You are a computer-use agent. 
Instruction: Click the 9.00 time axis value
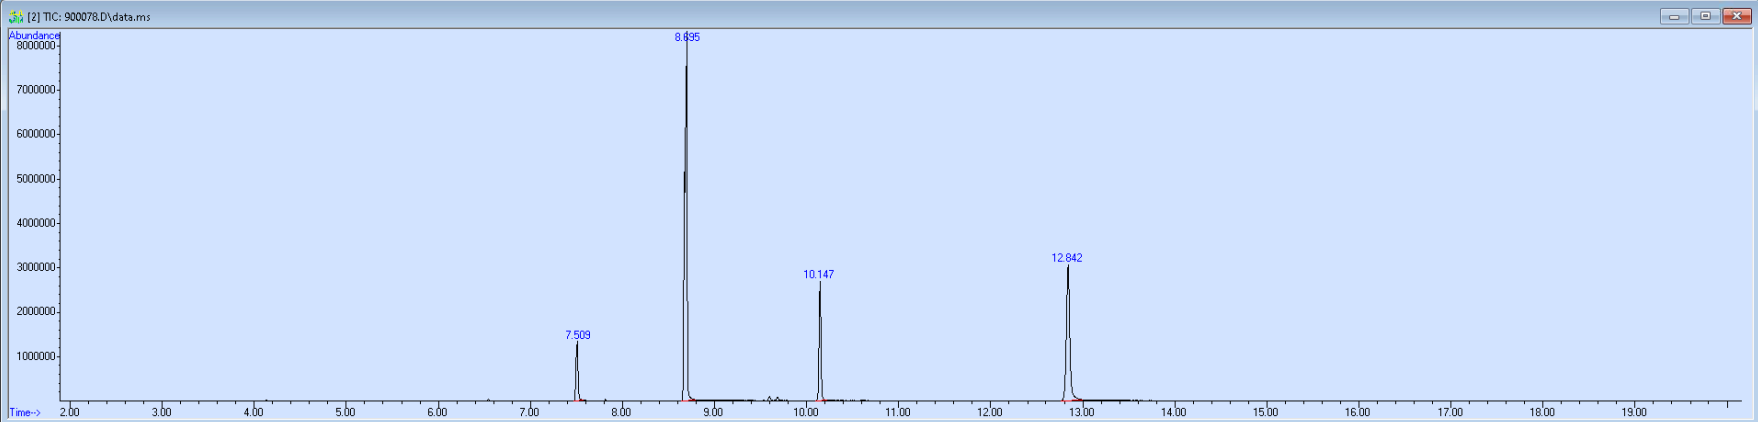click(713, 412)
